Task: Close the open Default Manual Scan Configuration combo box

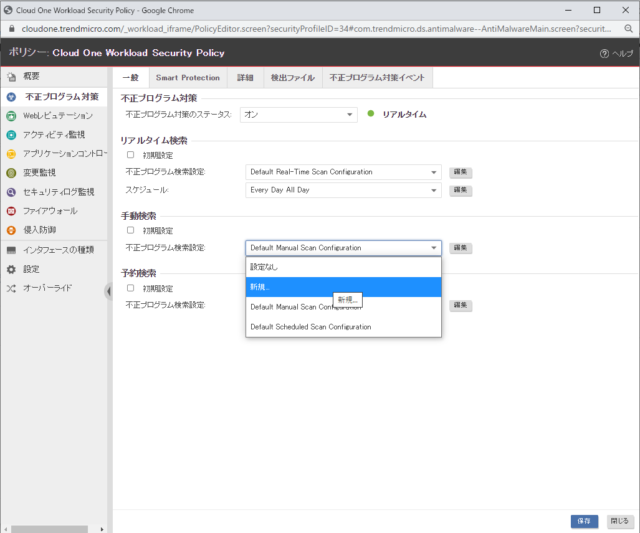Action: click(343, 248)
